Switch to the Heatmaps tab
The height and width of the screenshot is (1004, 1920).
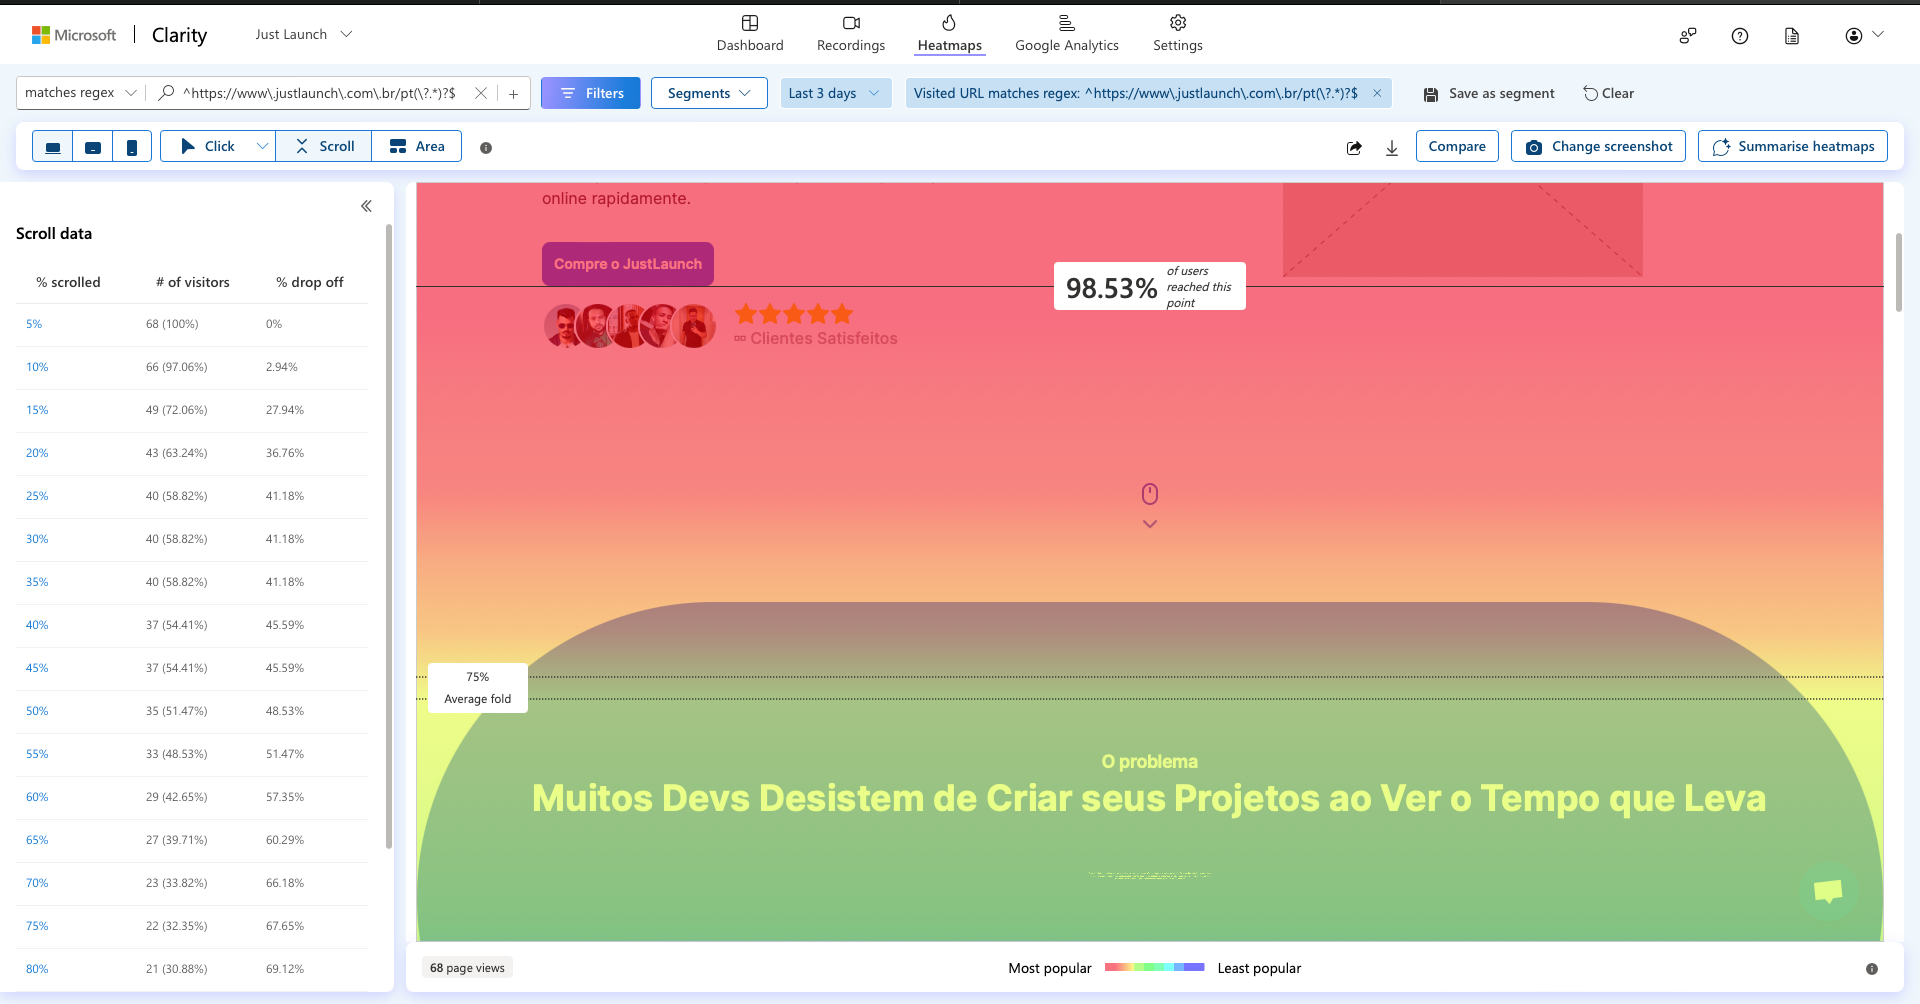point(949,33)
